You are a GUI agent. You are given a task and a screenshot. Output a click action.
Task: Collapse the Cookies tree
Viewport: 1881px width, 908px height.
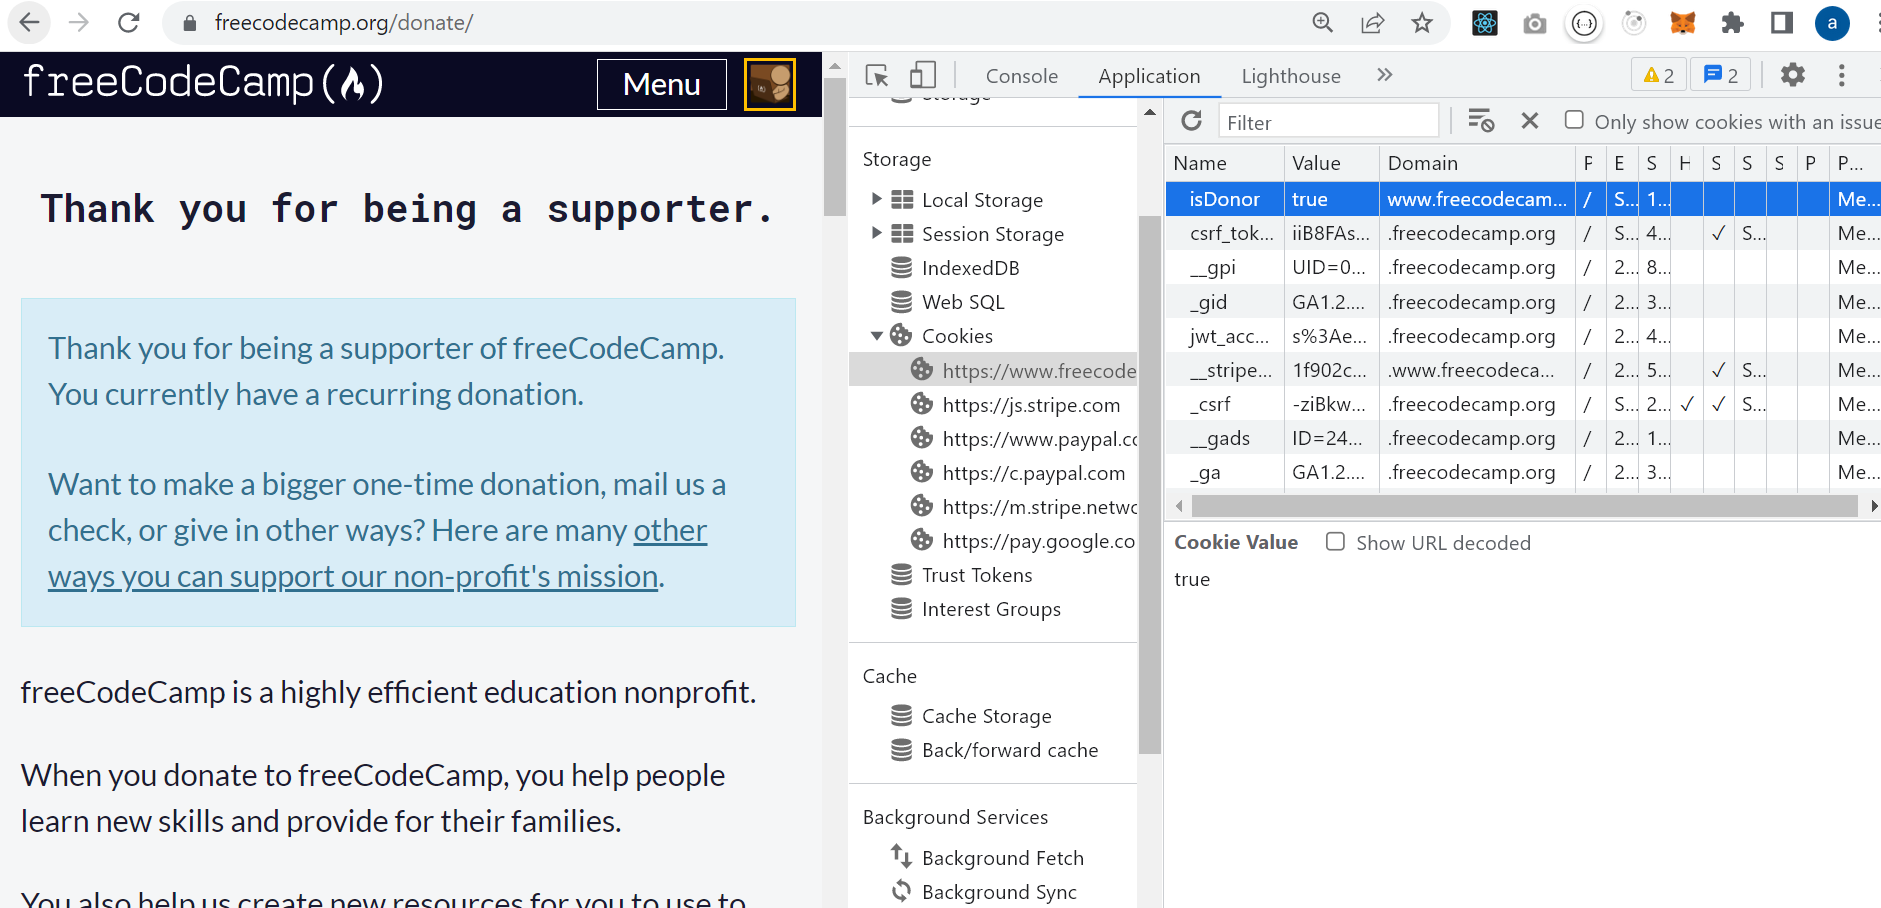point(877,335)
